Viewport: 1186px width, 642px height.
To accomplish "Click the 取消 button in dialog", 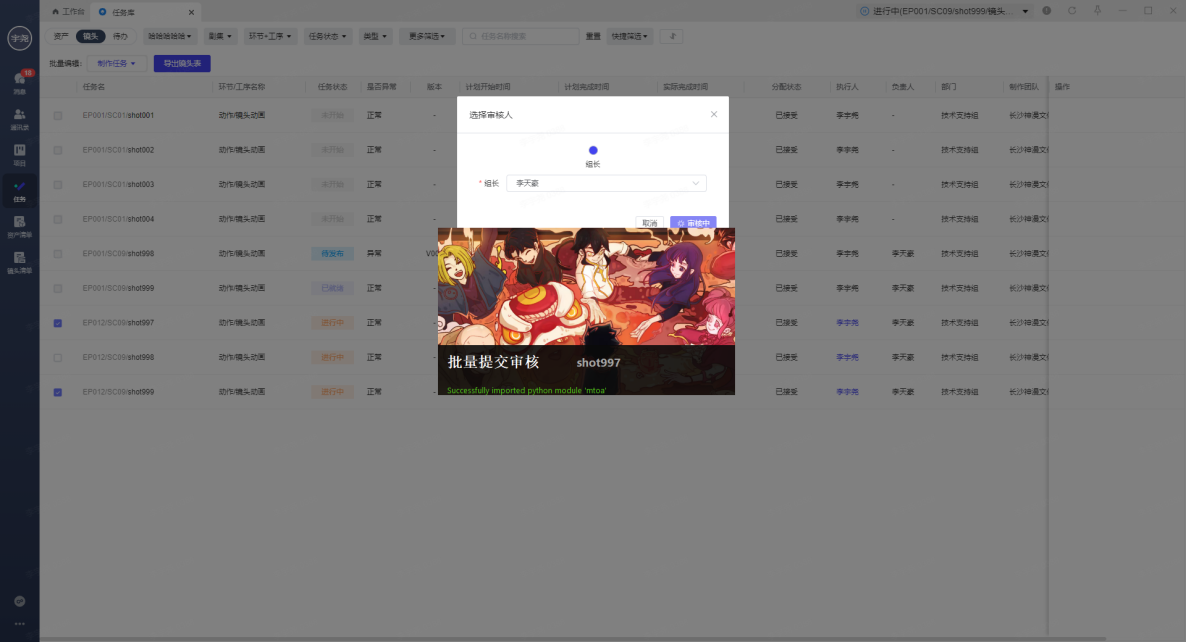I will 649,223.
